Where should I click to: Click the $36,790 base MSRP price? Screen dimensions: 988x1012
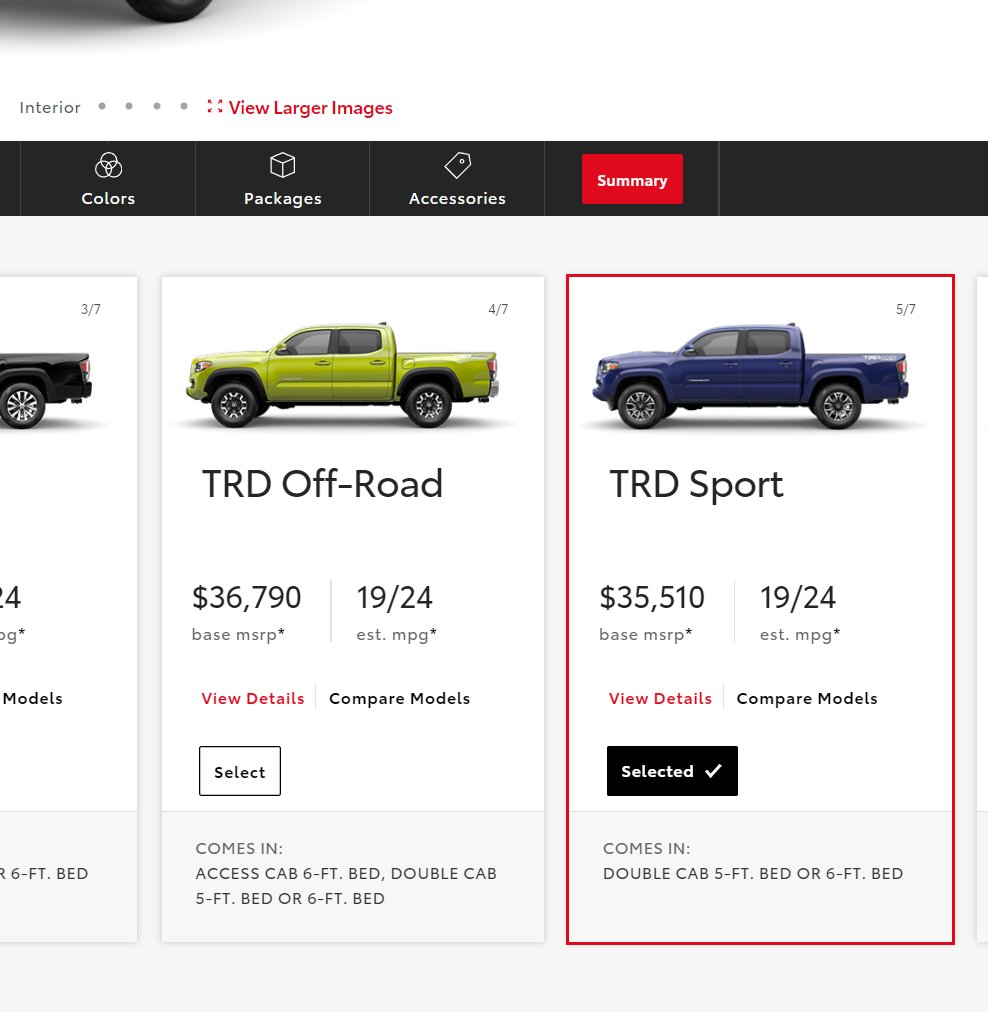pyautogui.click(x=247, y=597)
